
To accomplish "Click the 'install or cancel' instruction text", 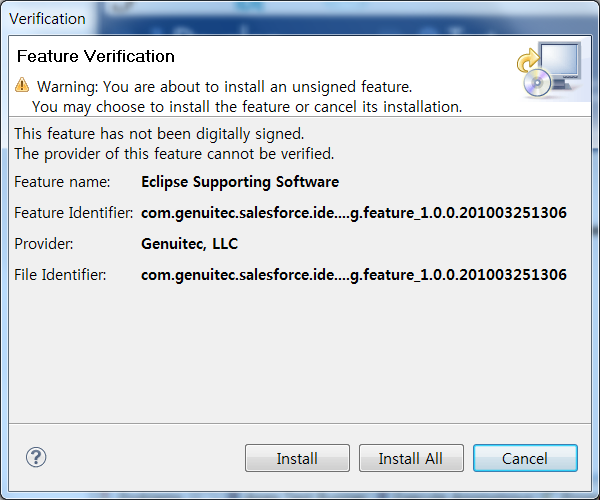I will 247,107.
